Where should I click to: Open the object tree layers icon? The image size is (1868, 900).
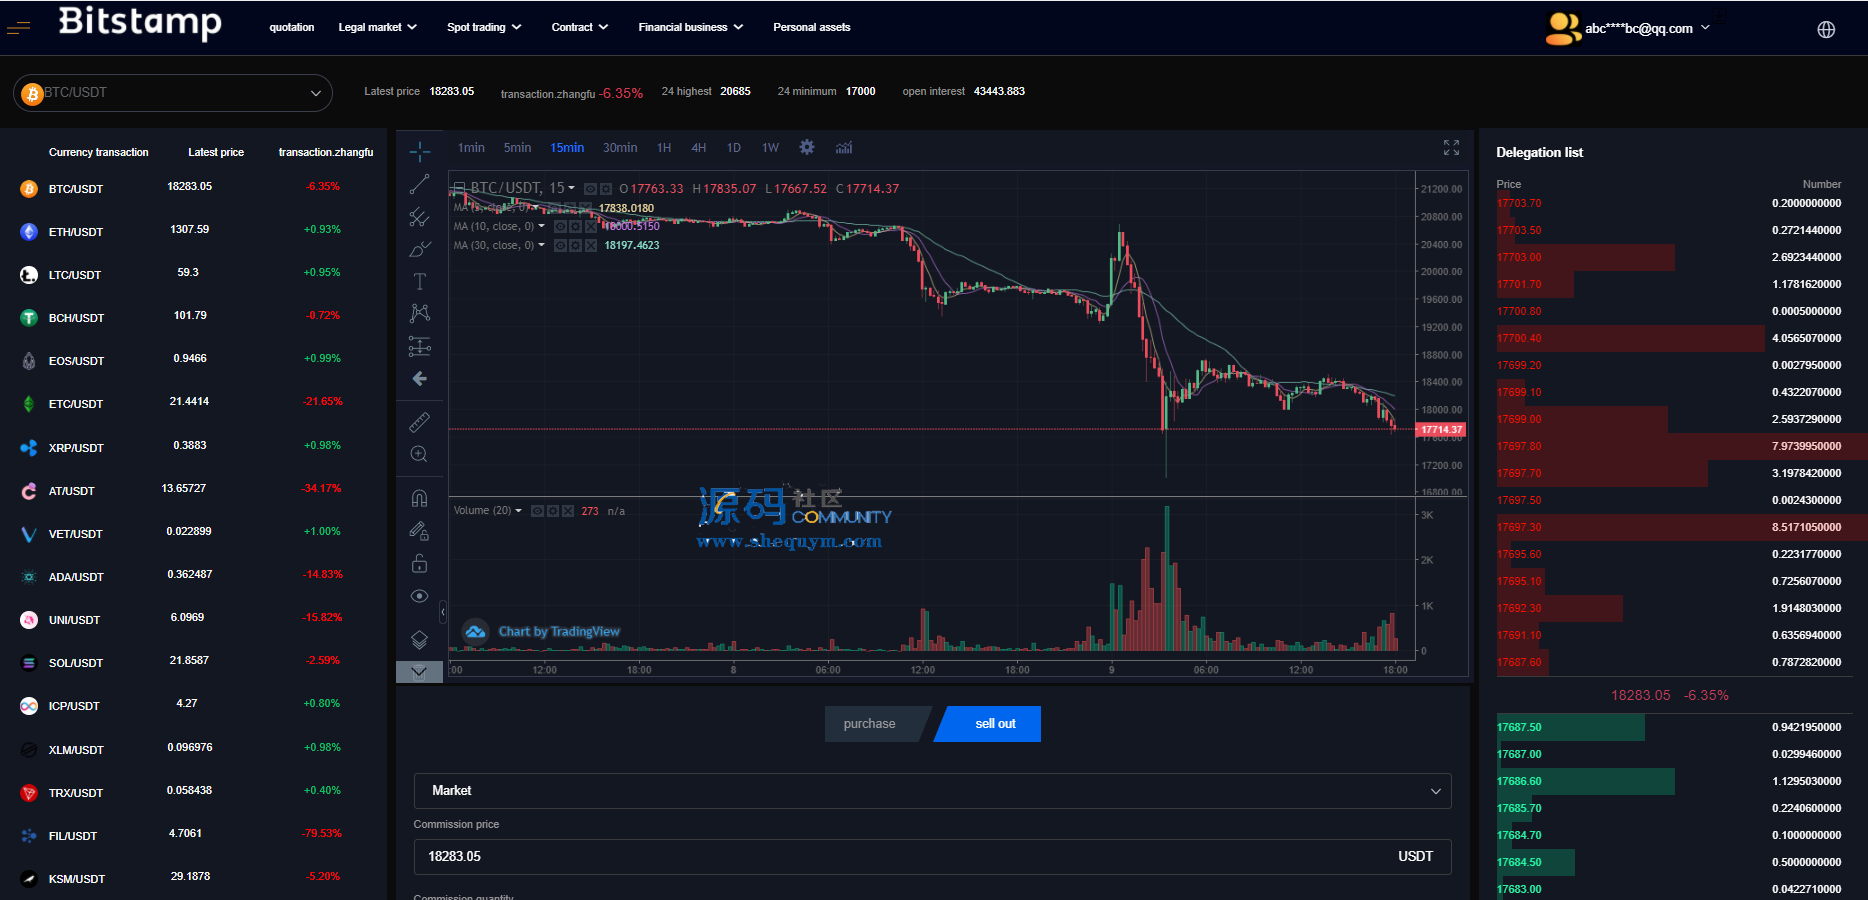click(420, 640)
